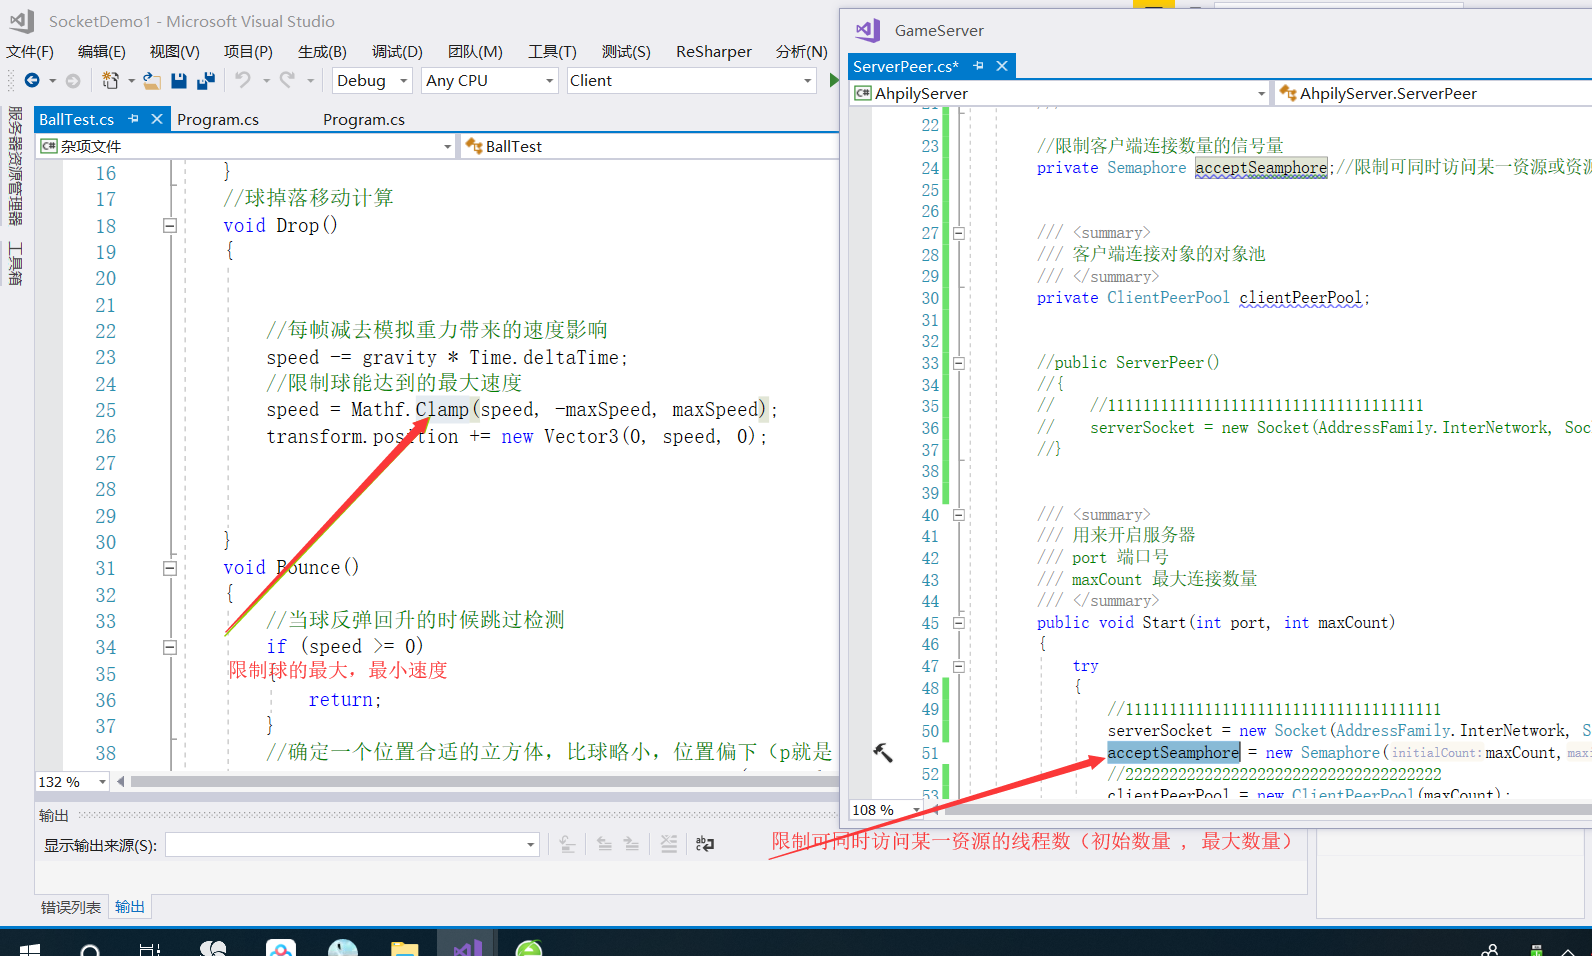The width and height of the screenshot is (1592, 956).
Task: Open the ReSharper menu
Action: [x=714, y=51]
